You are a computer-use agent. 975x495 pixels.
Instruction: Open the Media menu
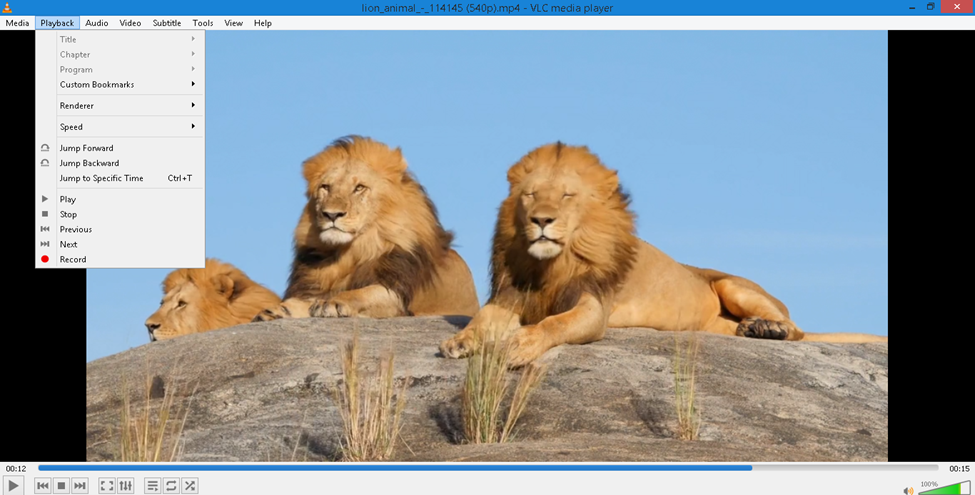(17, 23)
